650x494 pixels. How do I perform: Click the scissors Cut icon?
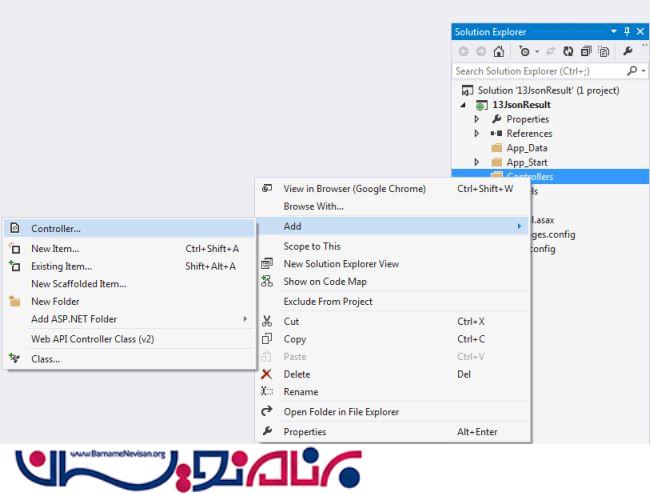(267, 321)
